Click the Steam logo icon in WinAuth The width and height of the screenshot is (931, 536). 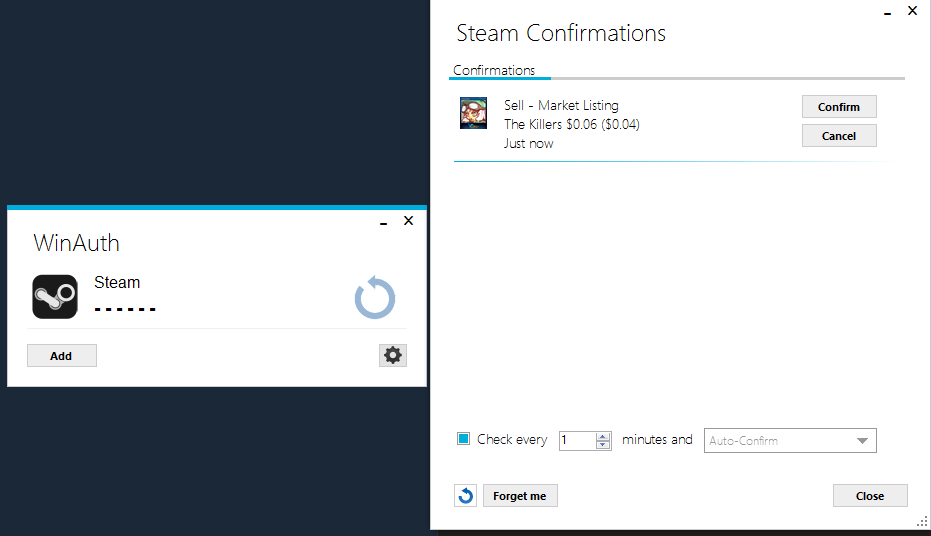coord(55,296)
